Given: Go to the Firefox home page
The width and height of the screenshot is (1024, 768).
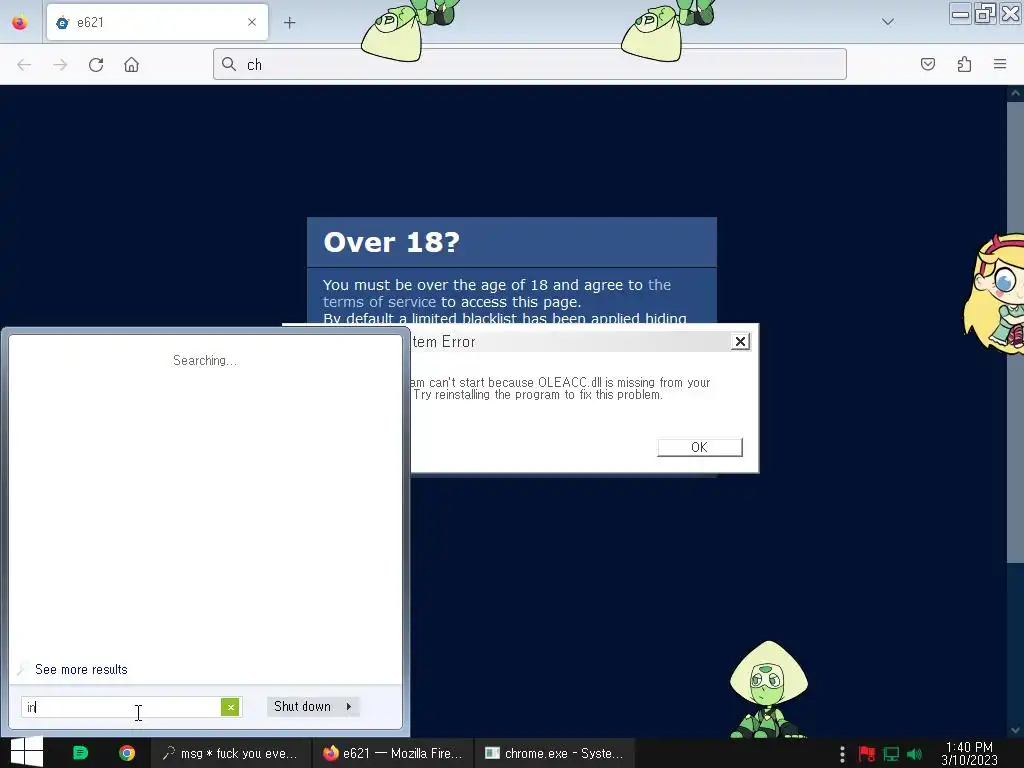Looking at the screenshot, I should pyautogui.click(x=131, y=65).
